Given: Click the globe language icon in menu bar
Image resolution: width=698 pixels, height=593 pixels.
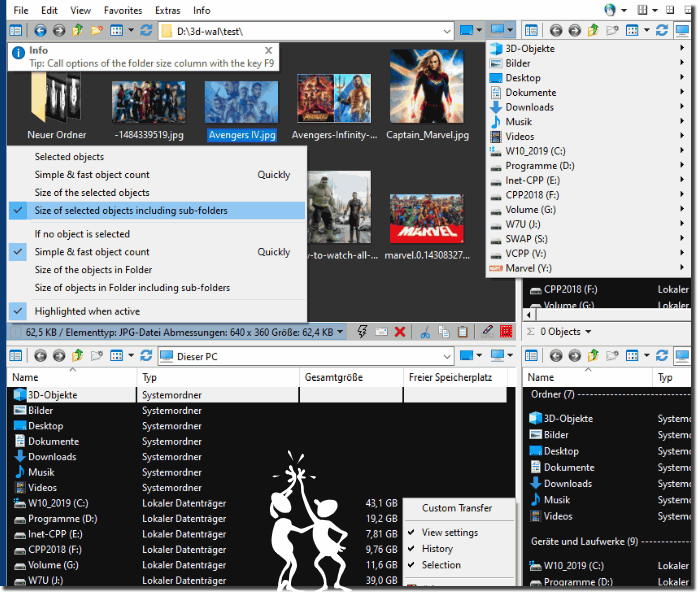Looking at the screenshot, I should [610, 10].
